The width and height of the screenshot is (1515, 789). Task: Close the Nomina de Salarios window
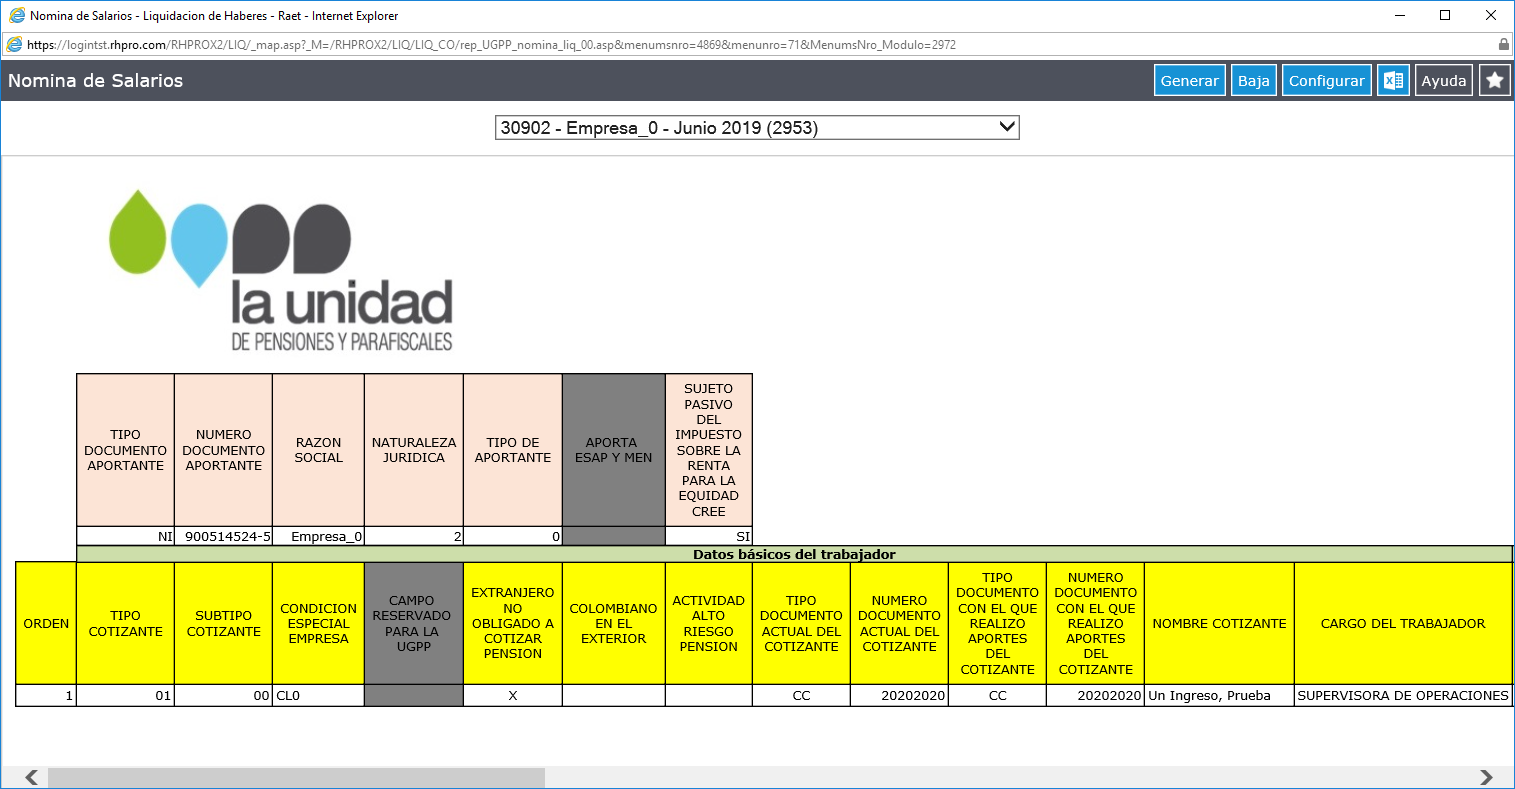tap(1490, 16)
